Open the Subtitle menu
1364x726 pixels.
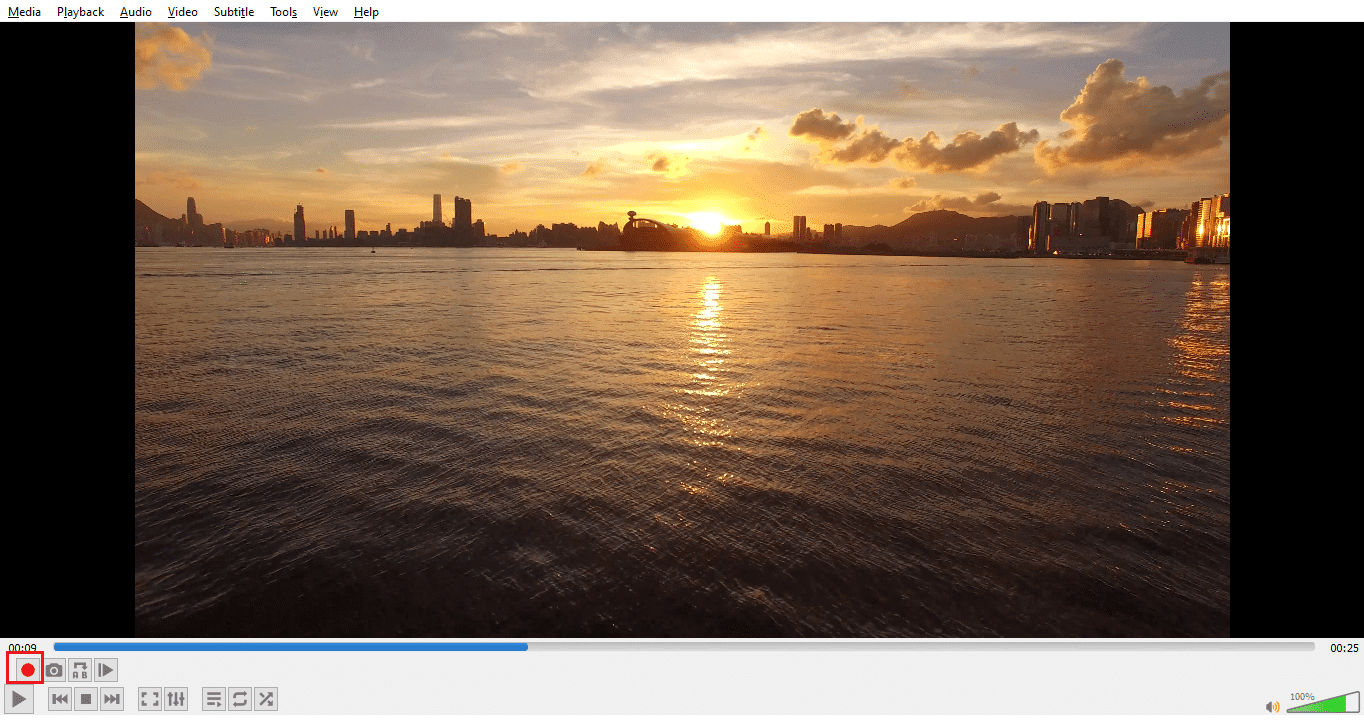(234, 12)
